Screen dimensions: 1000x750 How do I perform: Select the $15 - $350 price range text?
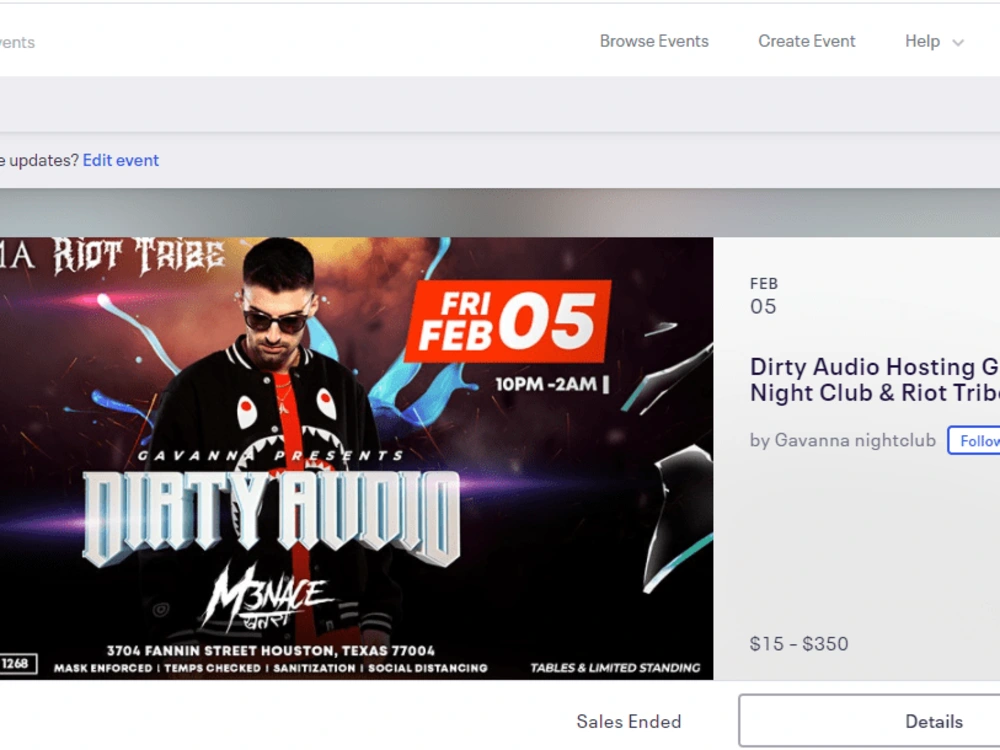(799, 643)
